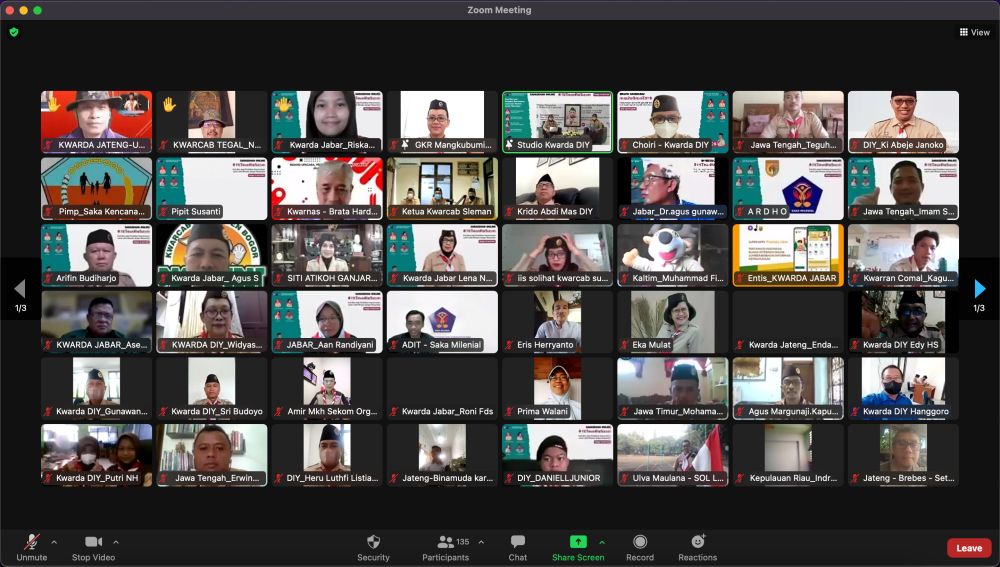Open the Reactions picker
Viewport: 1000px width, 567px height.
click(697, 547)
